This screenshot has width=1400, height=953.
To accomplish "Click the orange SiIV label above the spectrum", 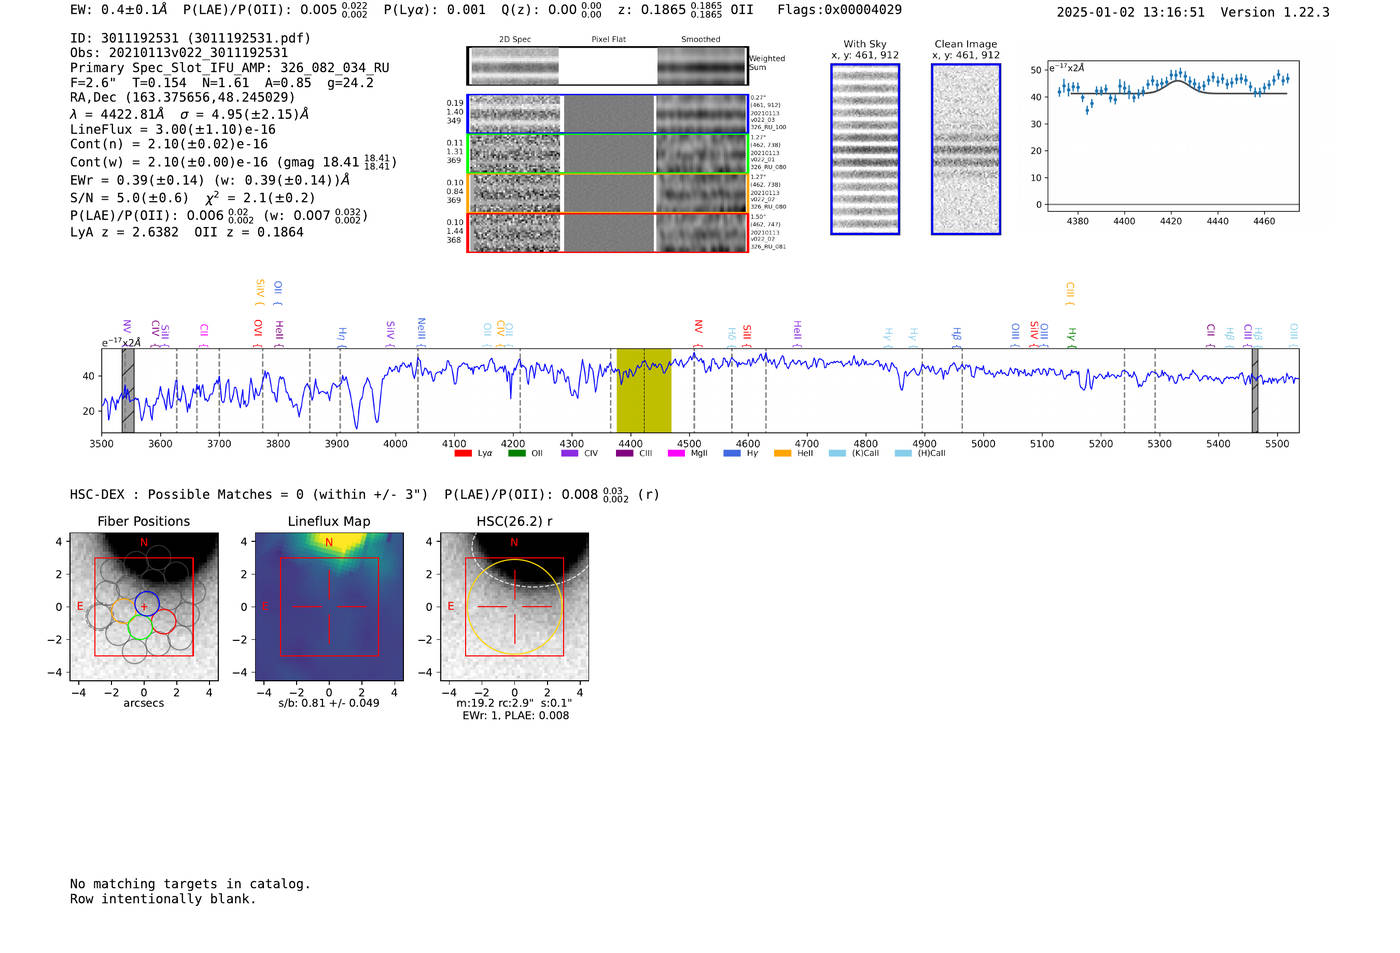I will [x=260, y=292].
